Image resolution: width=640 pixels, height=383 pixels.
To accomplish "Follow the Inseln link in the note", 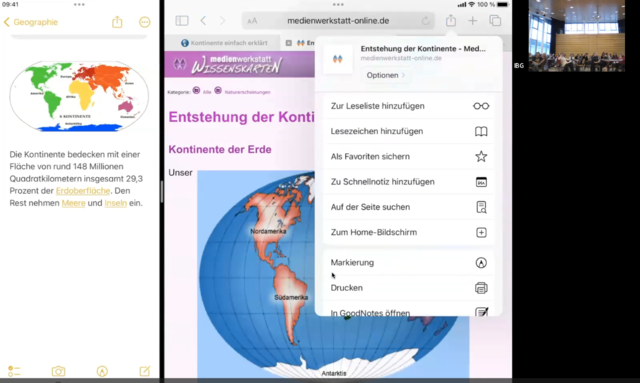I will (116, 203).
